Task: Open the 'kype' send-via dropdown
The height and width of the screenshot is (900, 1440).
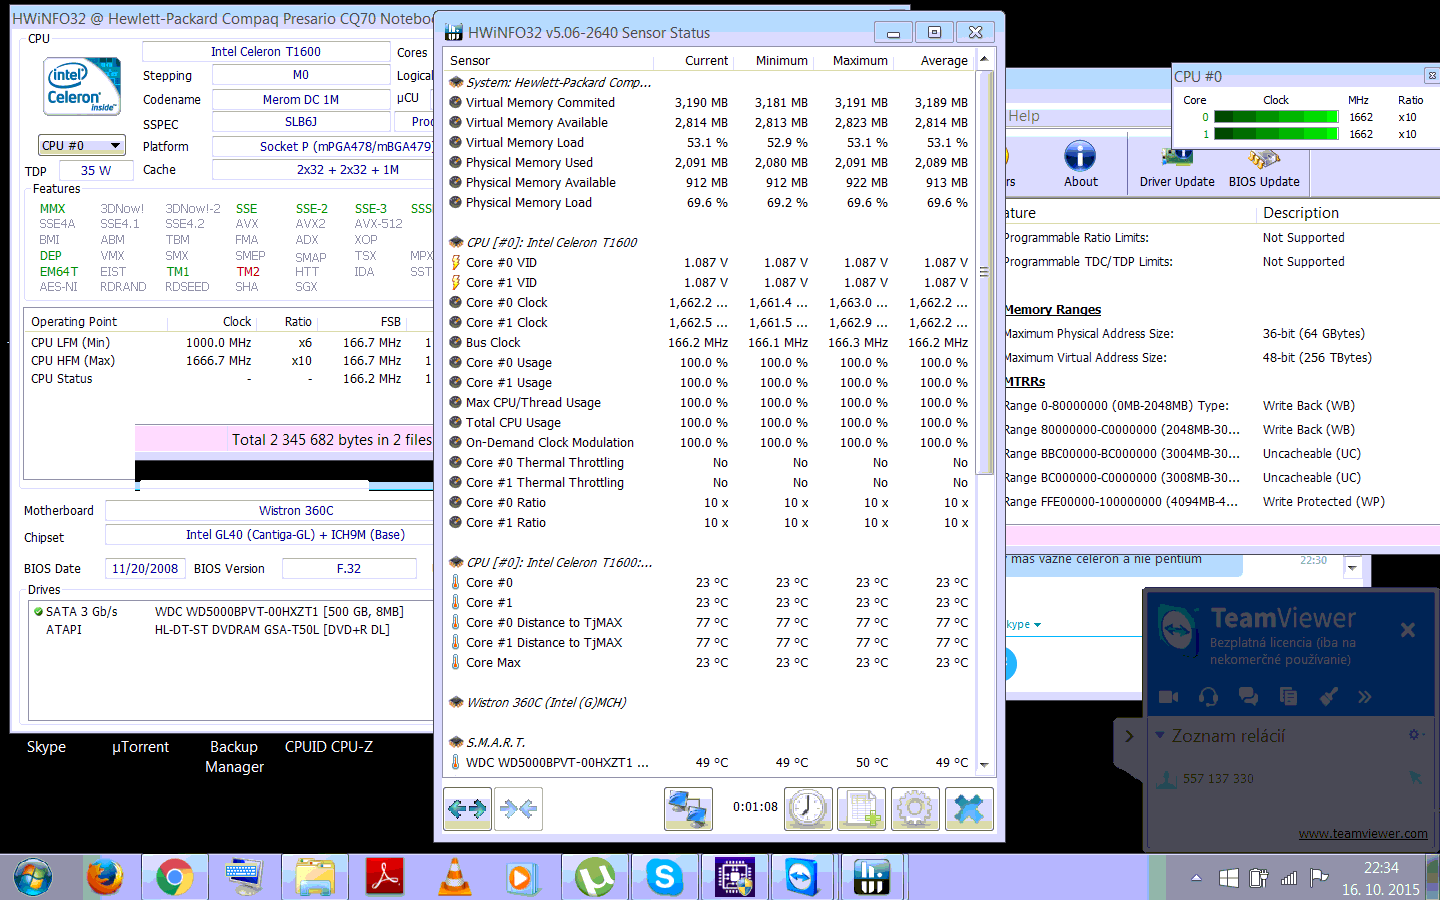Action: click(x=1023, y=624)
